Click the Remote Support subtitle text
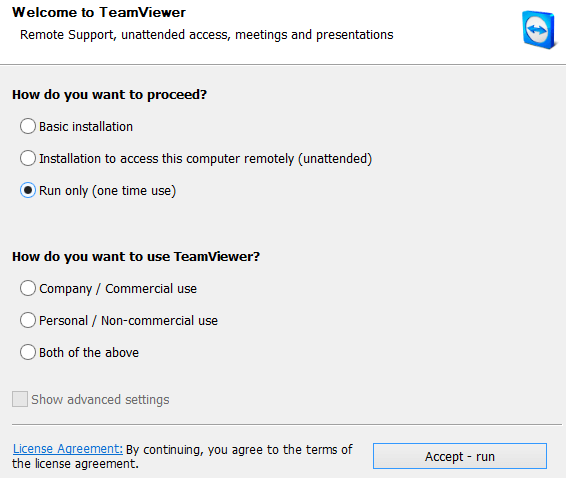 coord(206,35)
